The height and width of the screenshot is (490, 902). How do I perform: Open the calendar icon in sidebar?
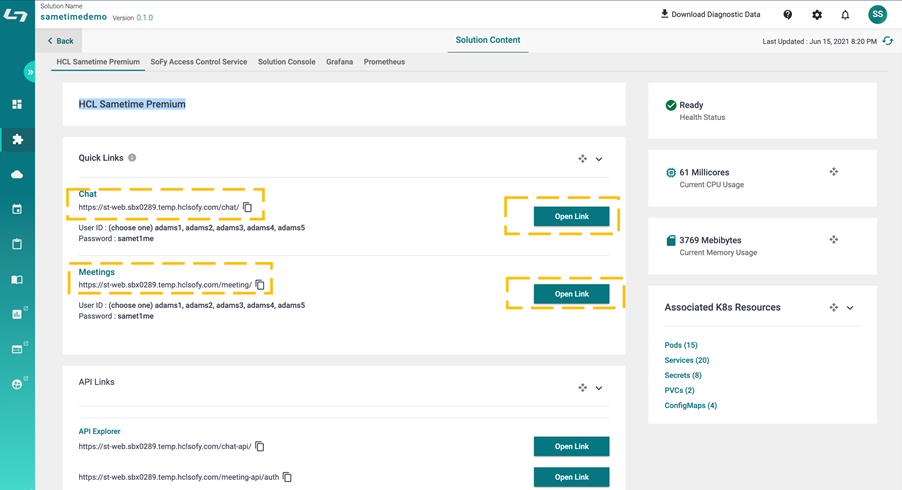tap(17, 209)
